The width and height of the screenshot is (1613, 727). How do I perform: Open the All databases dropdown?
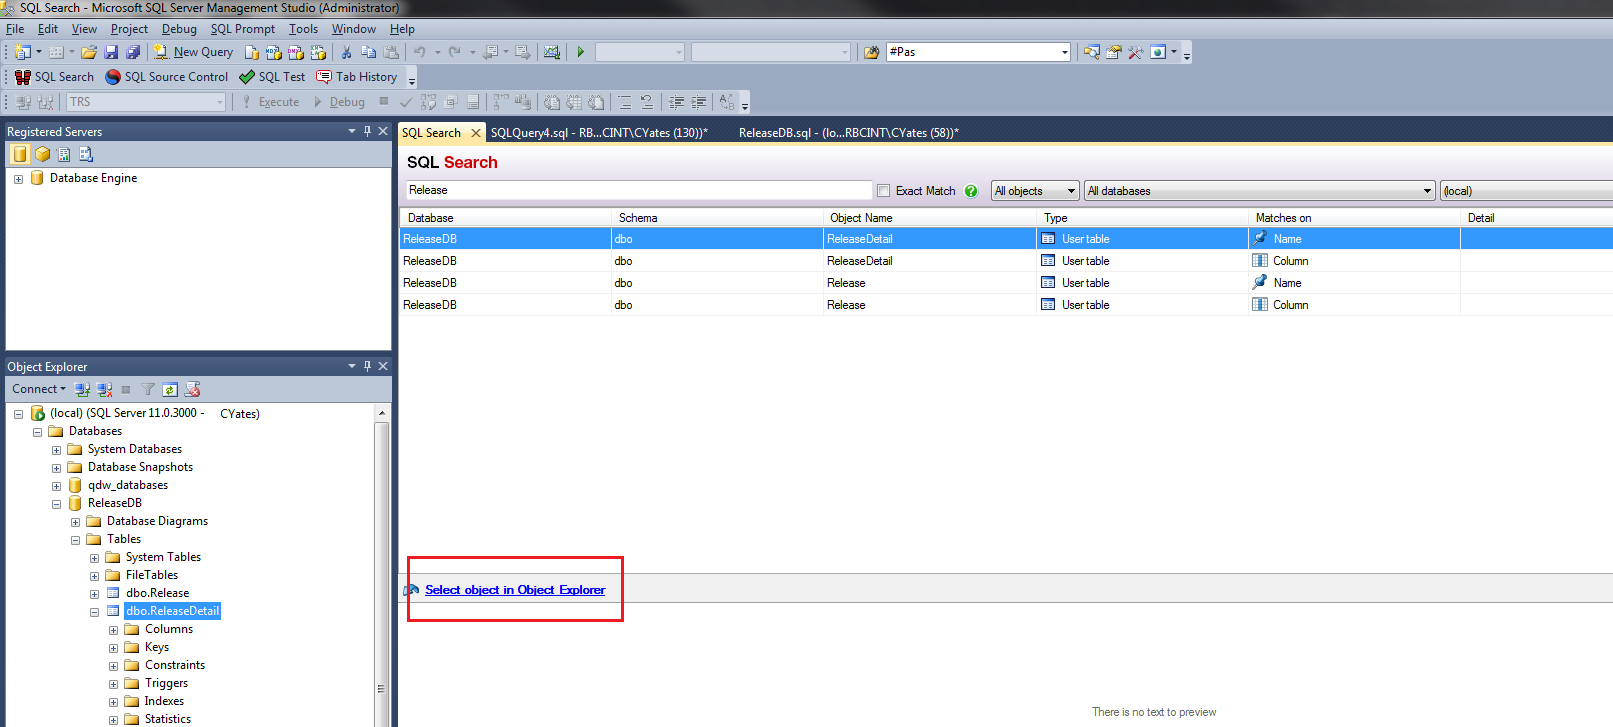[1260, 191]
